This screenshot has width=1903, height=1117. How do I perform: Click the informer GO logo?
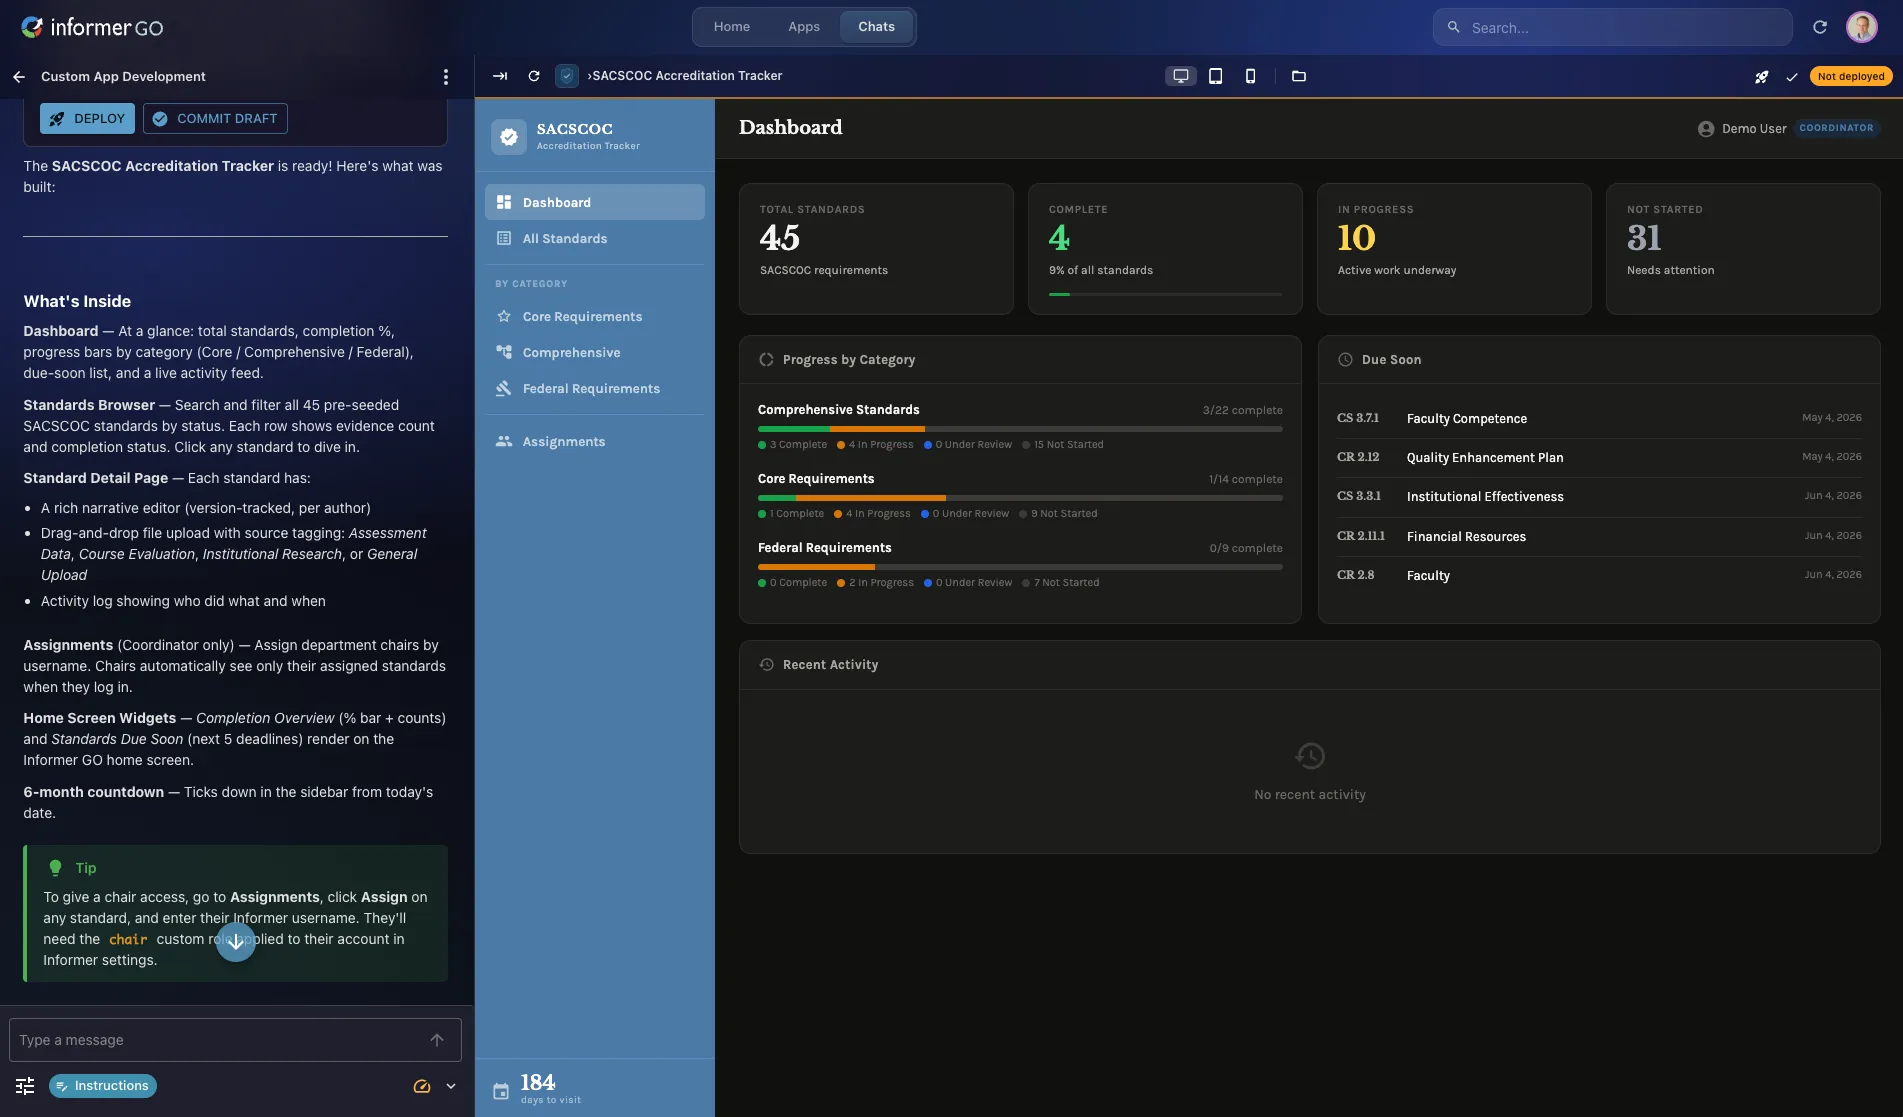click(x=90, y=27)
